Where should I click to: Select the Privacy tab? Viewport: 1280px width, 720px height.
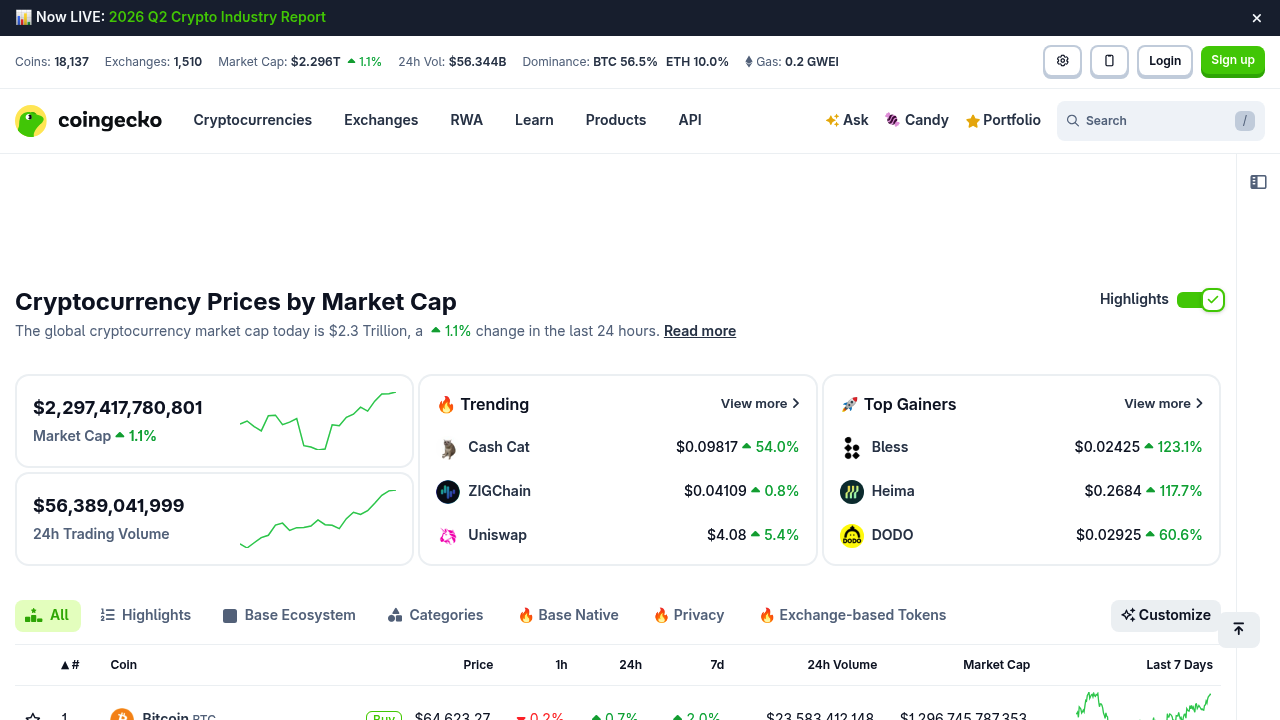[688, 616]
